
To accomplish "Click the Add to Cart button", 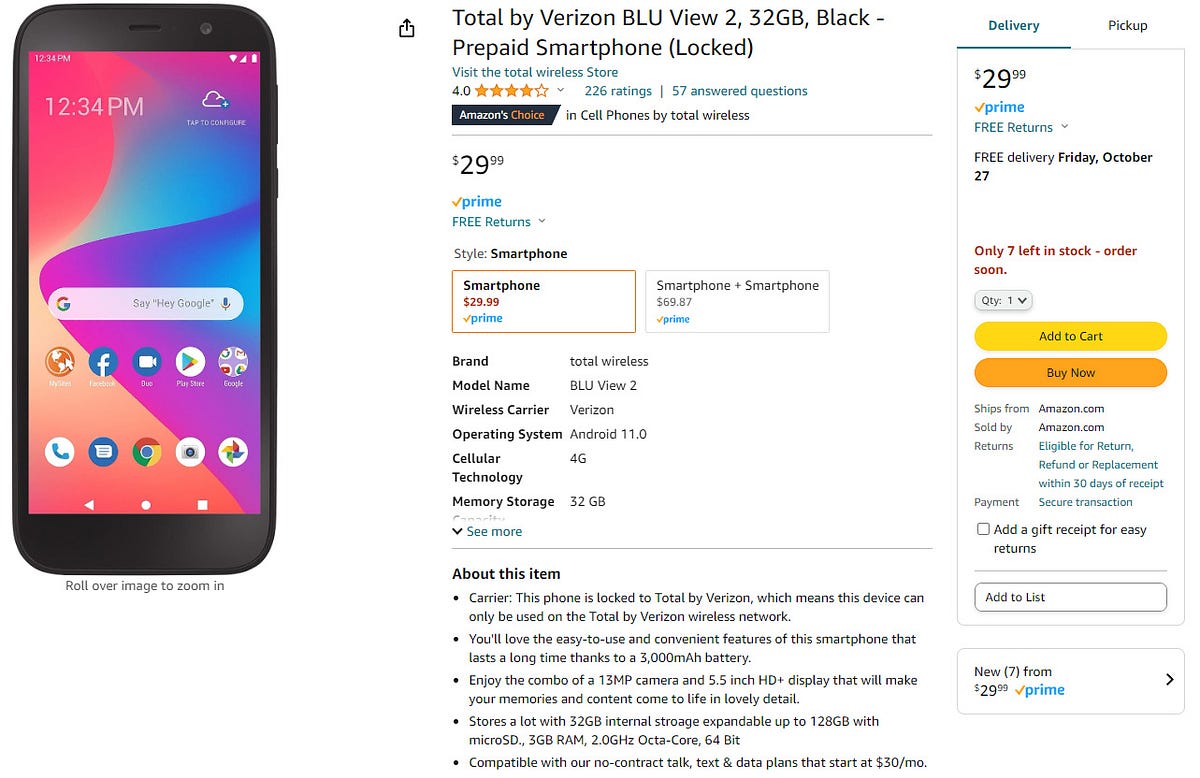I will 1070,336.
